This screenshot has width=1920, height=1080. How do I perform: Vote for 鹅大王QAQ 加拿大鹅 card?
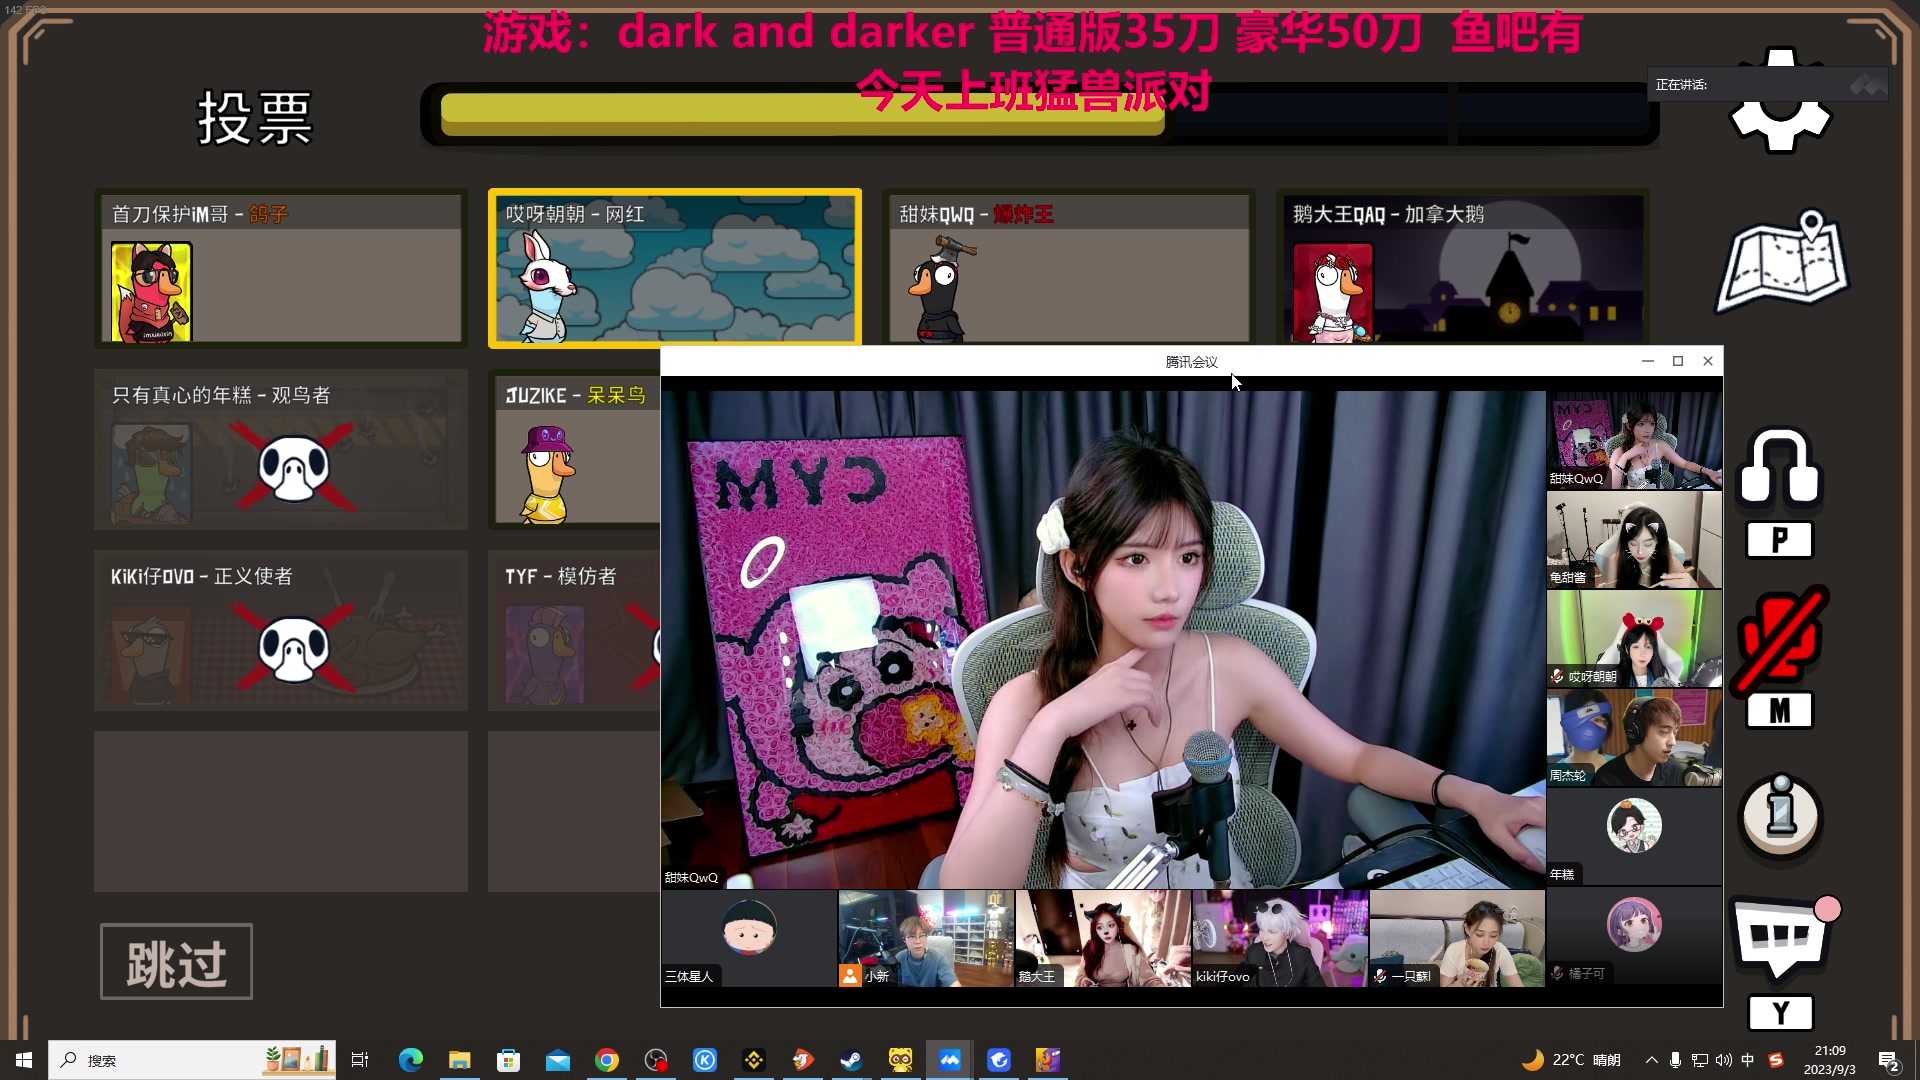1463,268
